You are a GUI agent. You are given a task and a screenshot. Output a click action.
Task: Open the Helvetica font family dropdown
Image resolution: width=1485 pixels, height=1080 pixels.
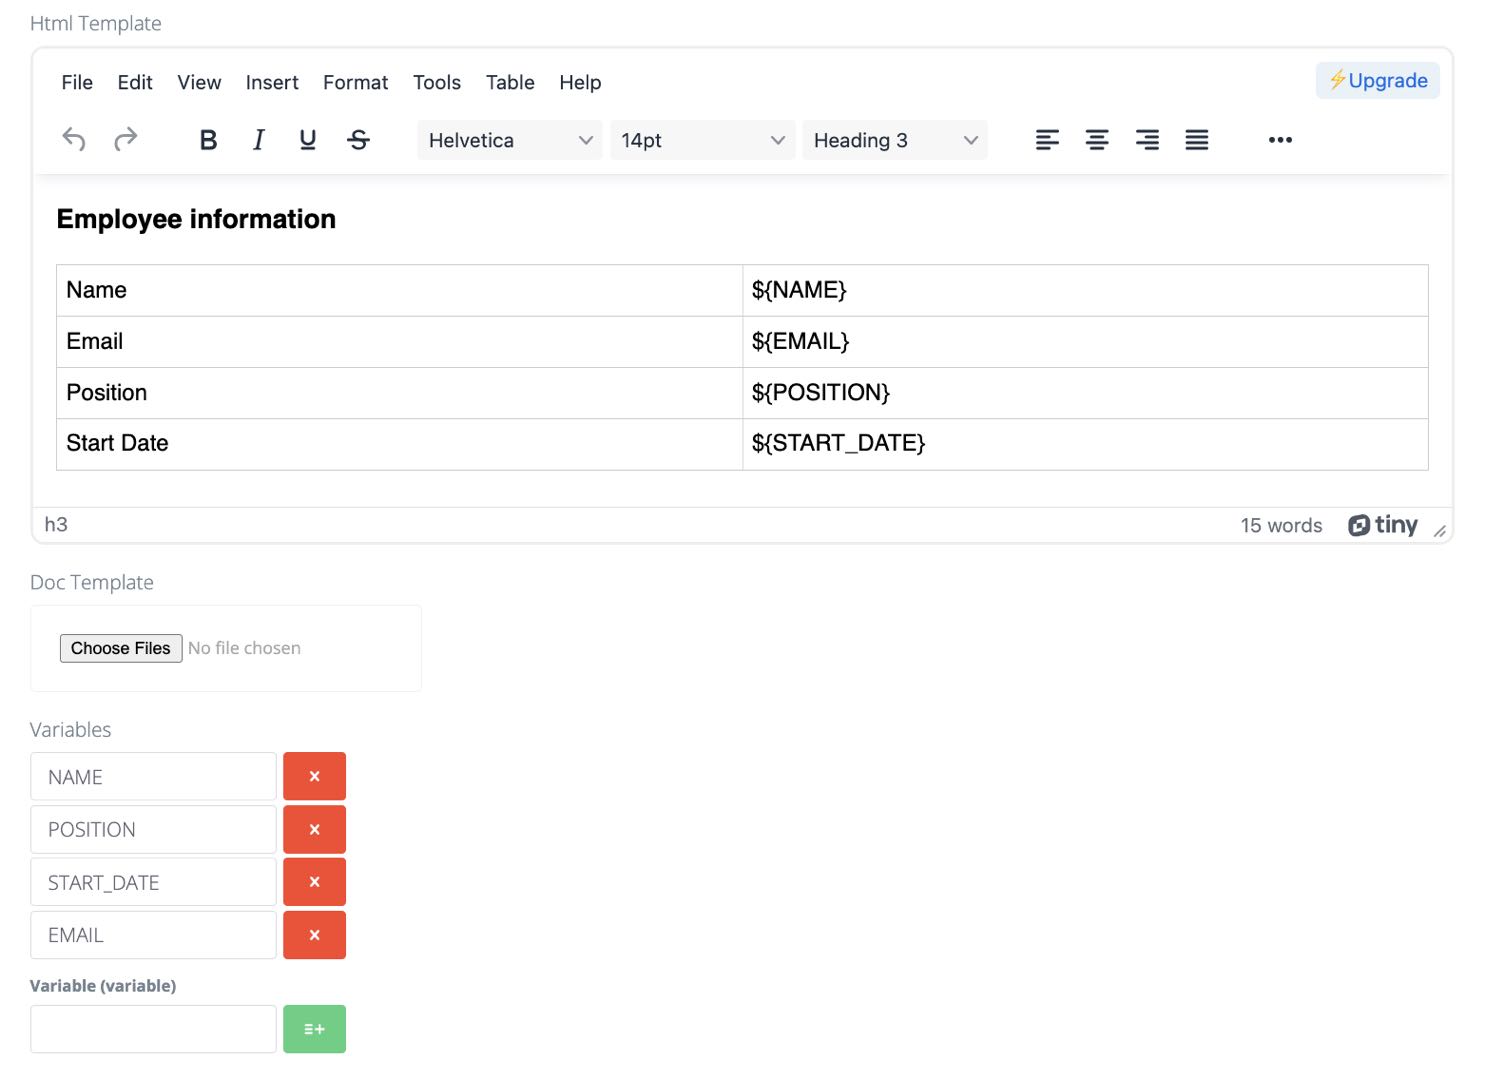tap(510, 140)
